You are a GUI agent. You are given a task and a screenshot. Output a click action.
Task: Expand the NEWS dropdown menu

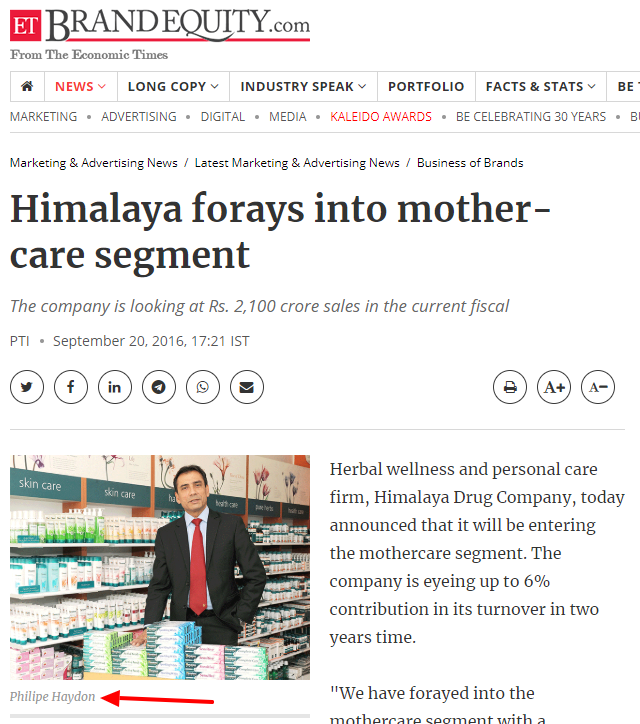(x=81, y=86)
